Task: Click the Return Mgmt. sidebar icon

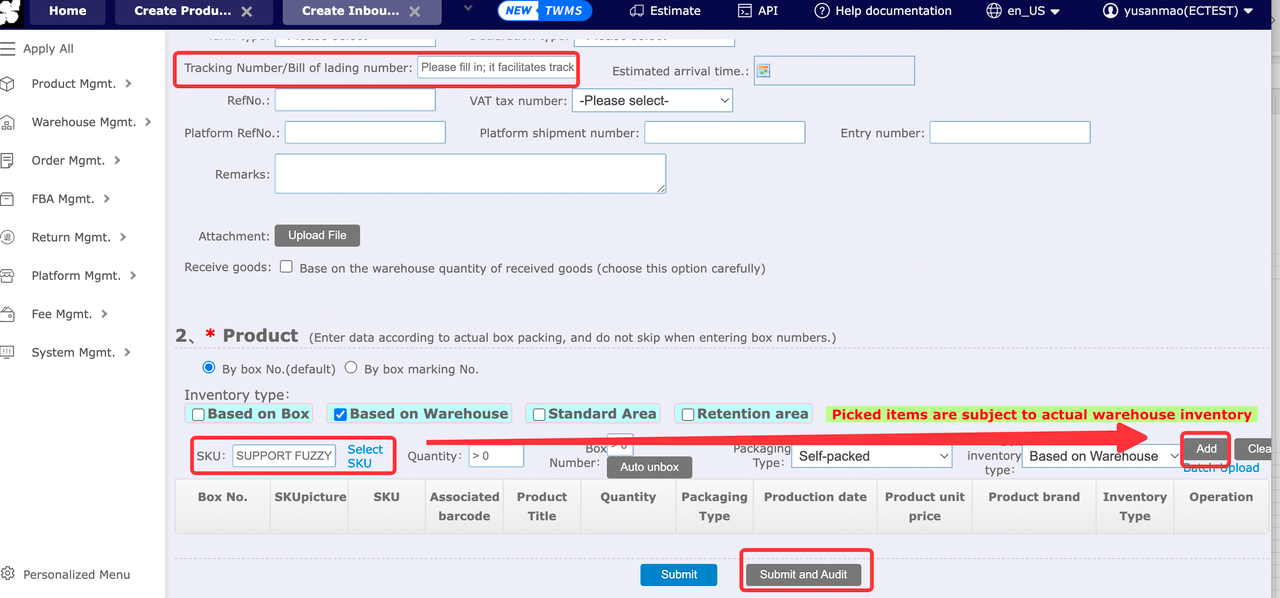Action: (x=8, y=238)
